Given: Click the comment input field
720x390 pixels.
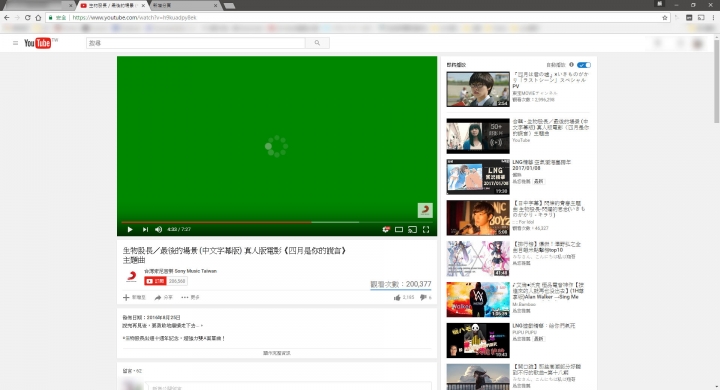Looking at the screenshot, I should pyautogui.click(x=288, y=387).
